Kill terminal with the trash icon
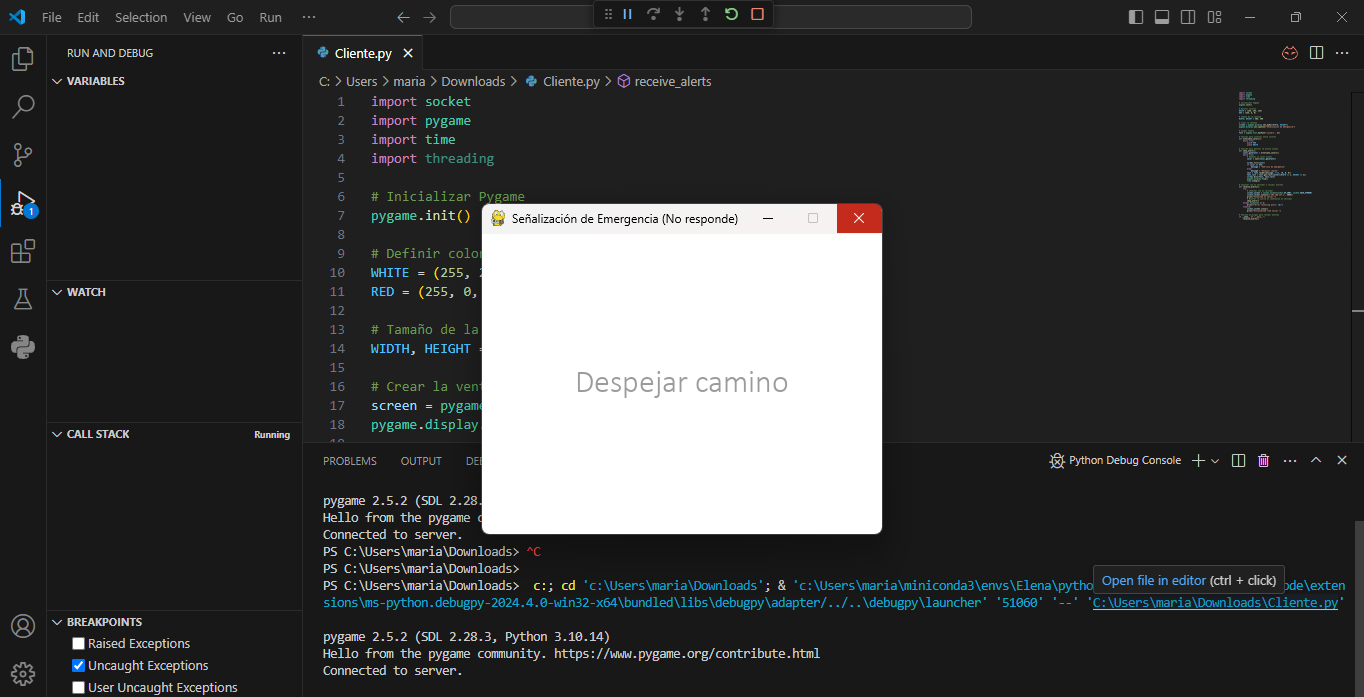This screenshot has width=1364, height=697. (x=1263, y=461)
